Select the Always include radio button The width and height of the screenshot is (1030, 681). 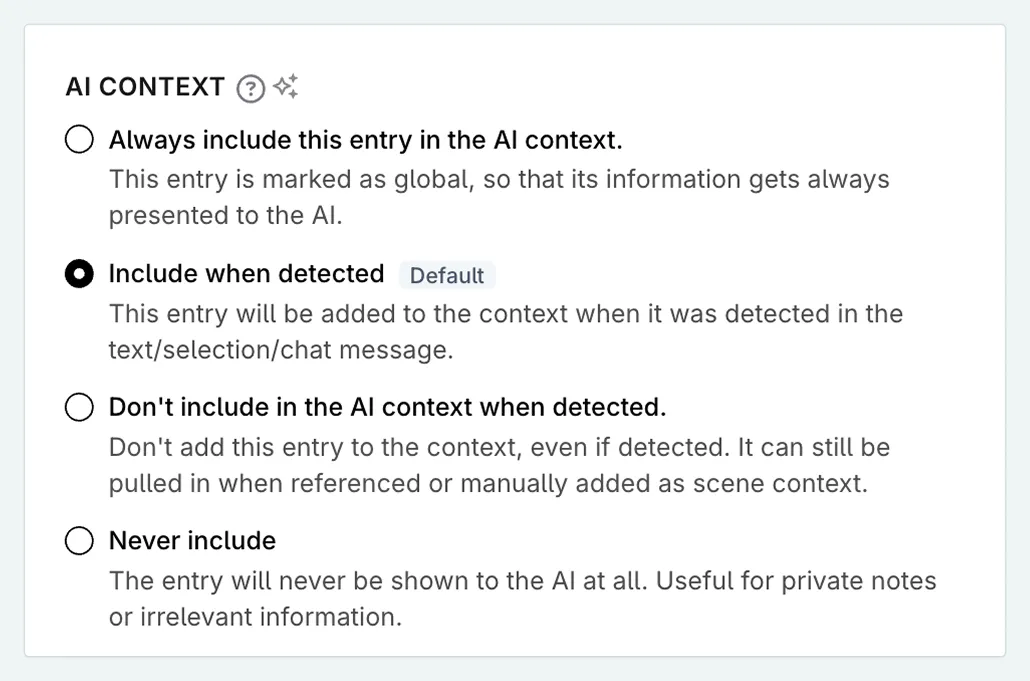(x=79, y=139)
